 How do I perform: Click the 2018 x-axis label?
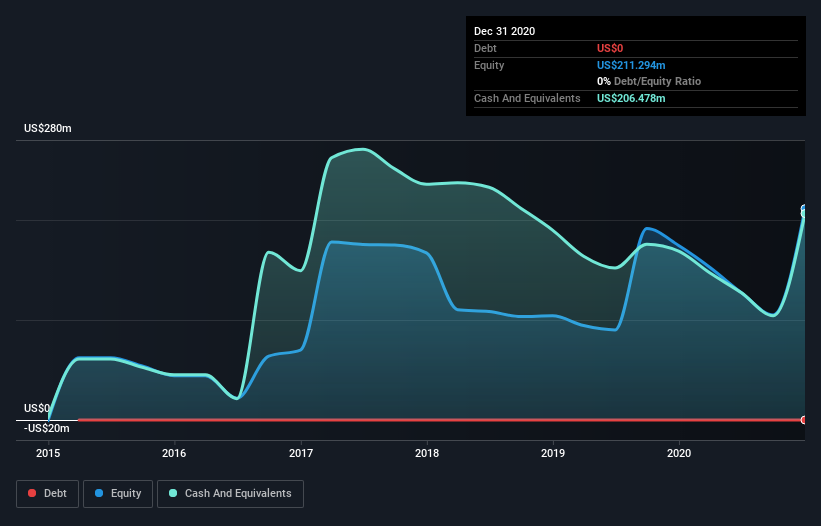[427, 453]
